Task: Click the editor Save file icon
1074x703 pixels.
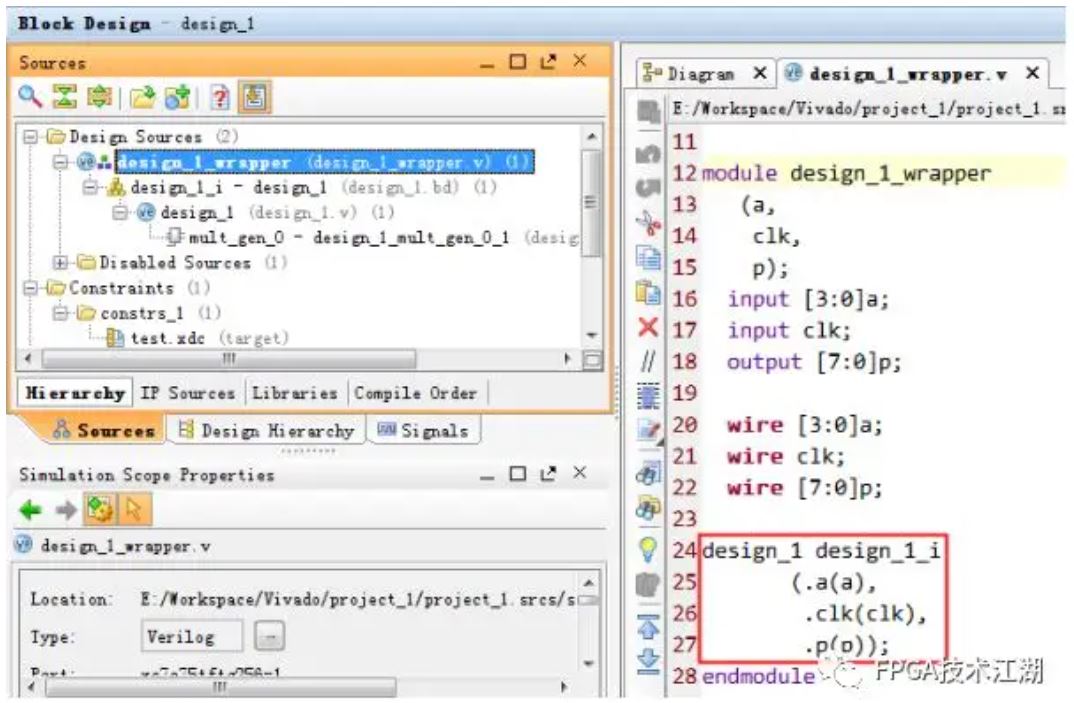Action: (648, 111)
